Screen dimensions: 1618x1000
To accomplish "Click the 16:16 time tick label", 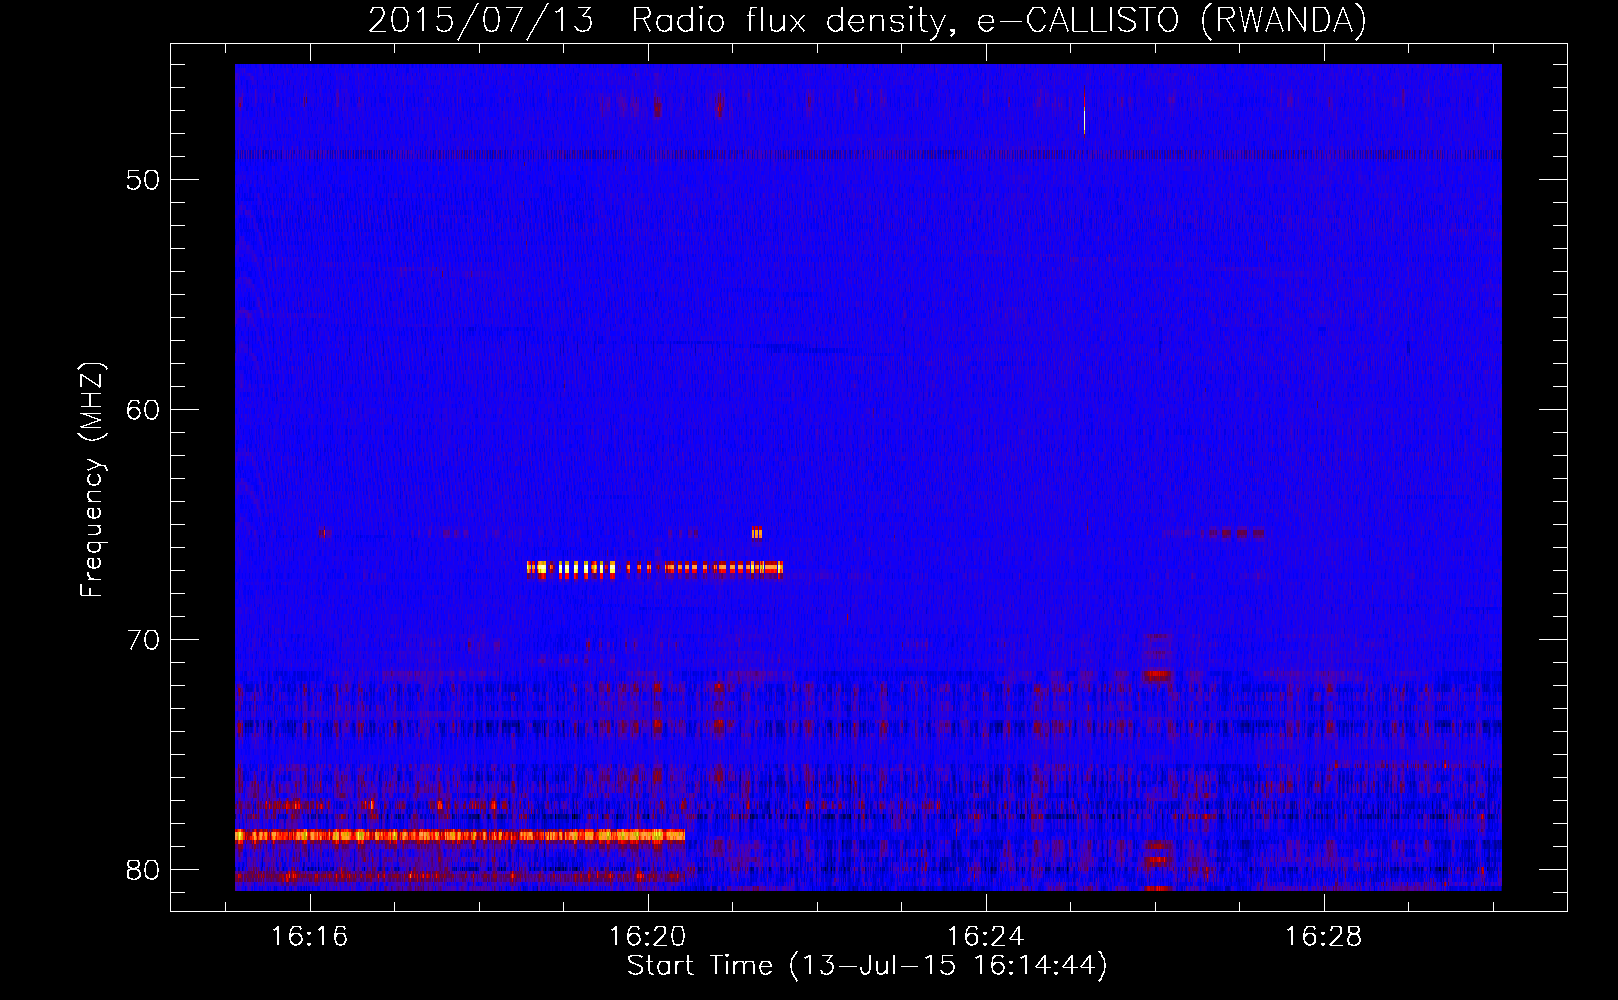I will 310,937.
